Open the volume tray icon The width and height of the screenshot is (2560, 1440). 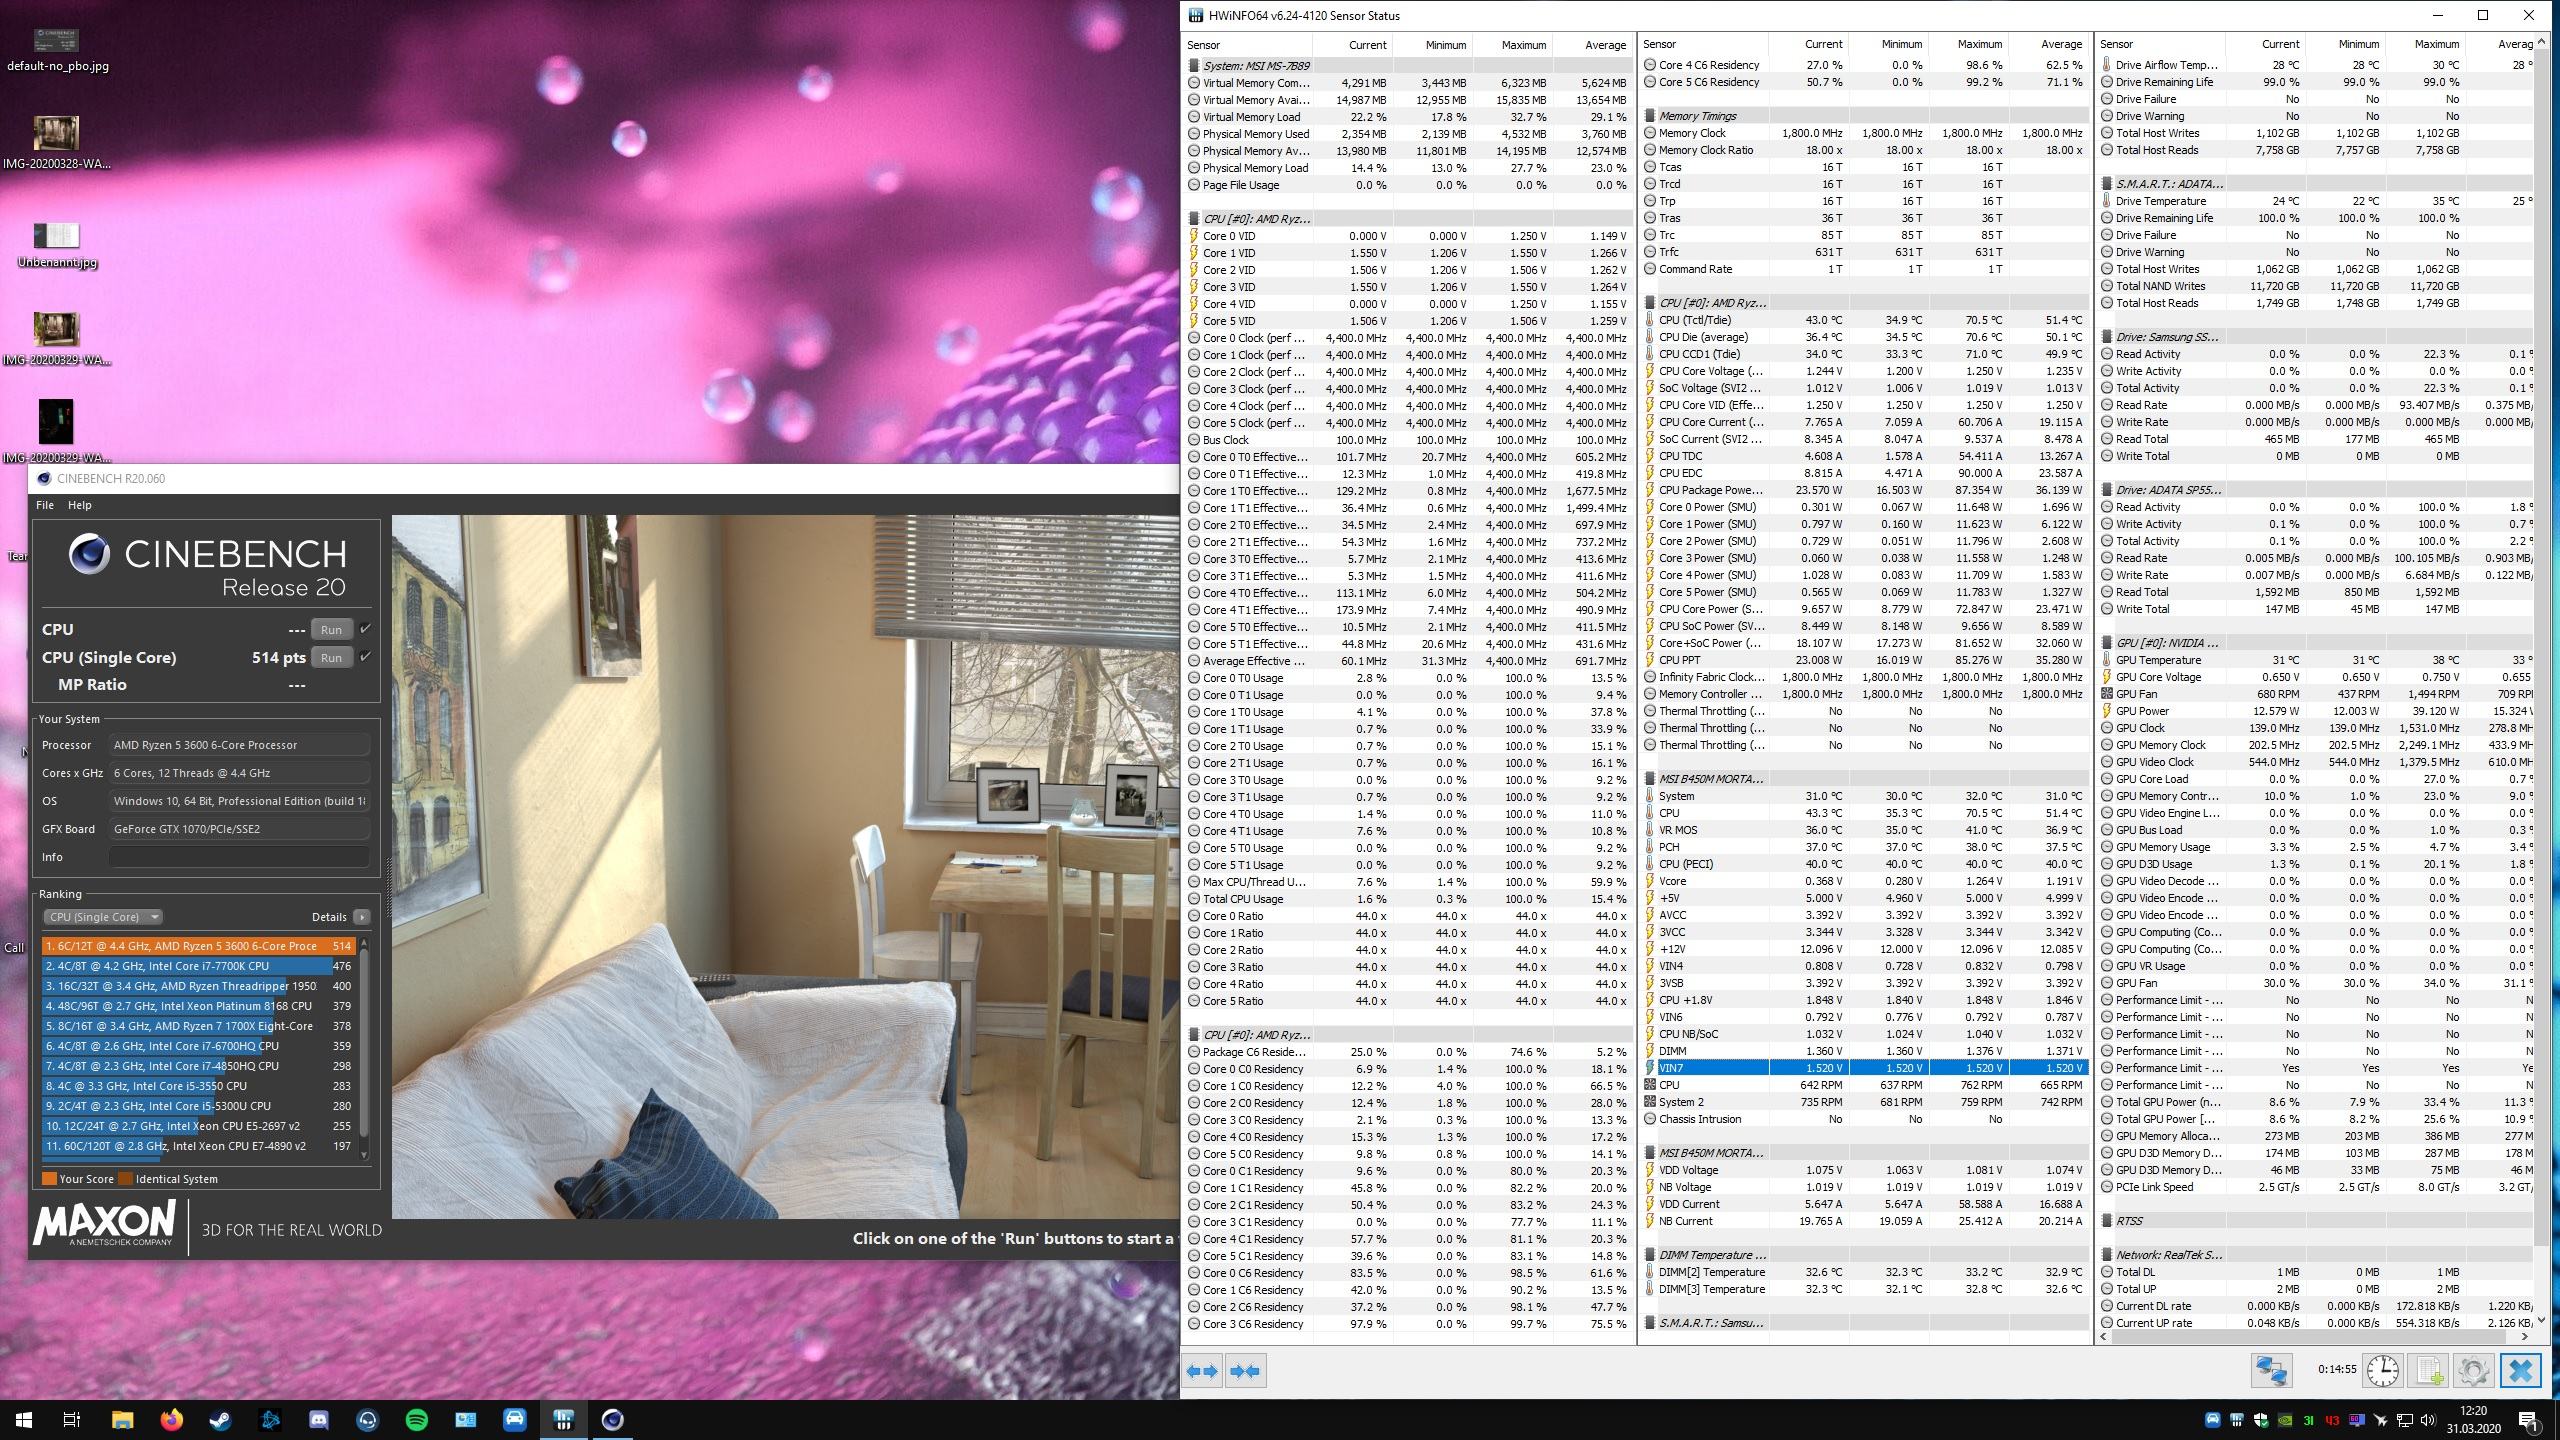[x=2427, y=1420]
